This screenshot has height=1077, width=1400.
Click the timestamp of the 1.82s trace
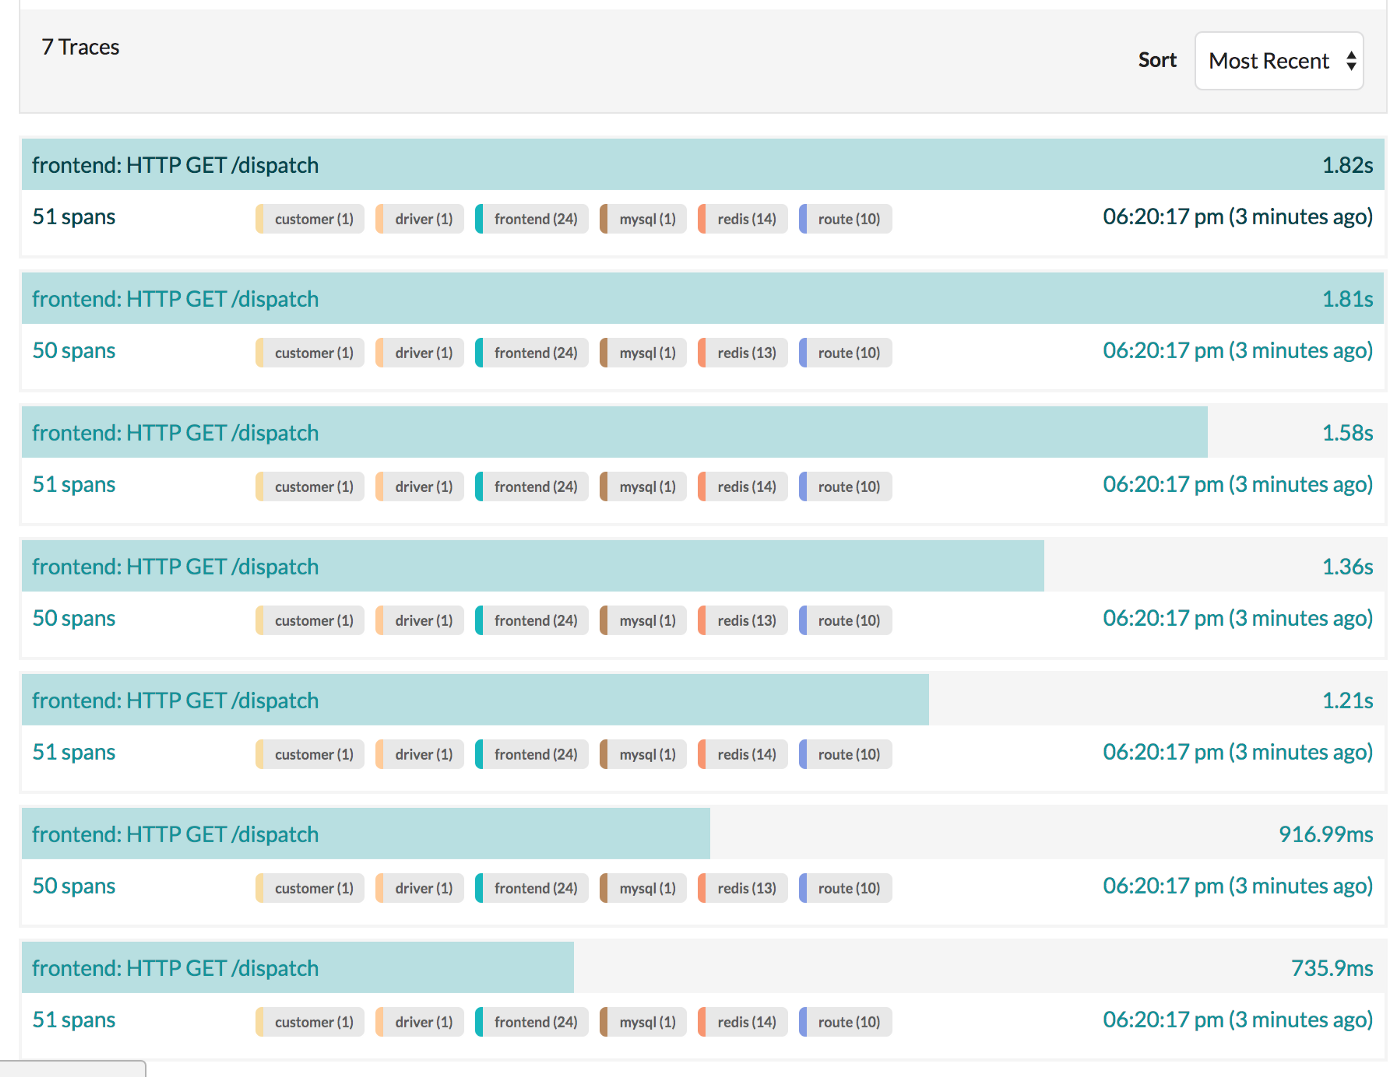click(x=1238, y=217)
